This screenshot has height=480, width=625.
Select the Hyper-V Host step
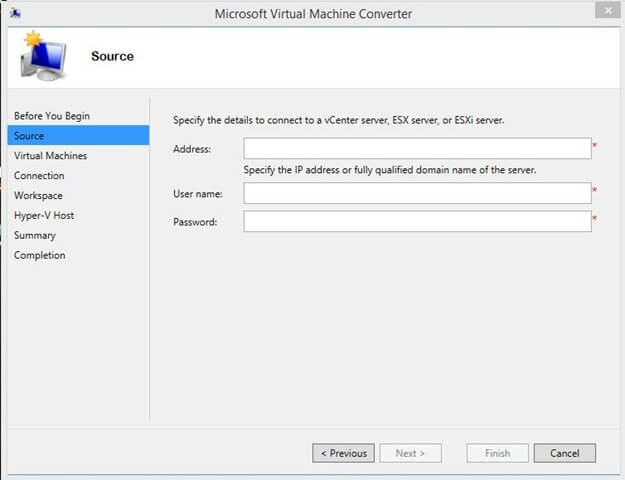[x=44, y=215]
